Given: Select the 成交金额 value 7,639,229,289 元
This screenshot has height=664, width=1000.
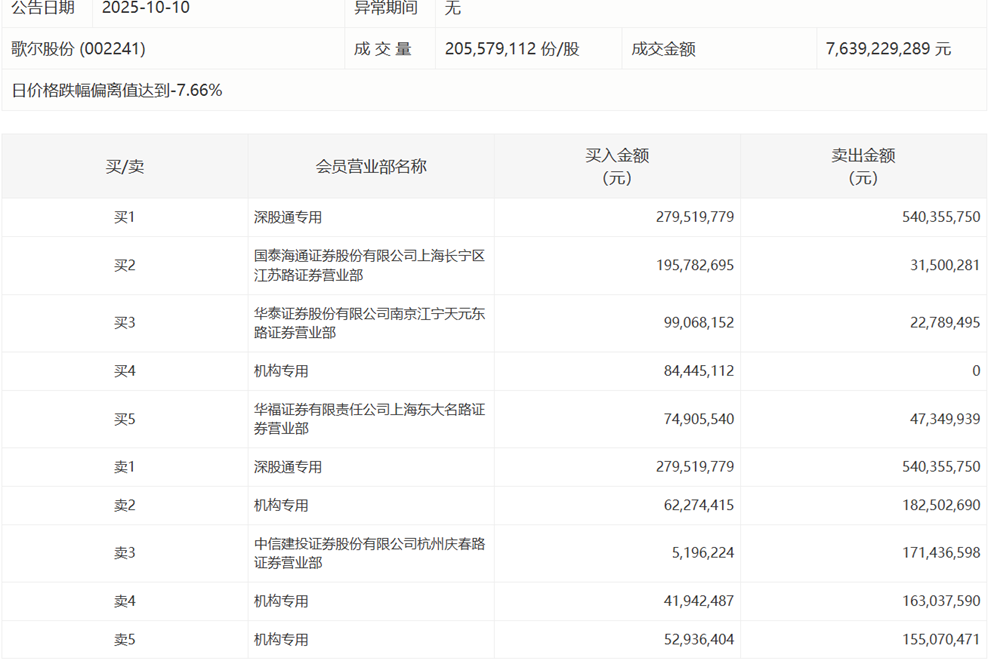Looking at the screenshot, I should click(888, 49).
